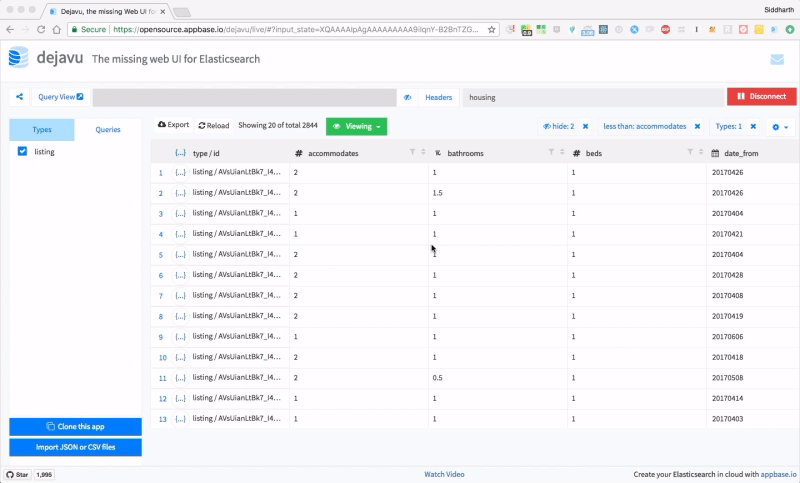Open the Watch Video link

[444, 474]
